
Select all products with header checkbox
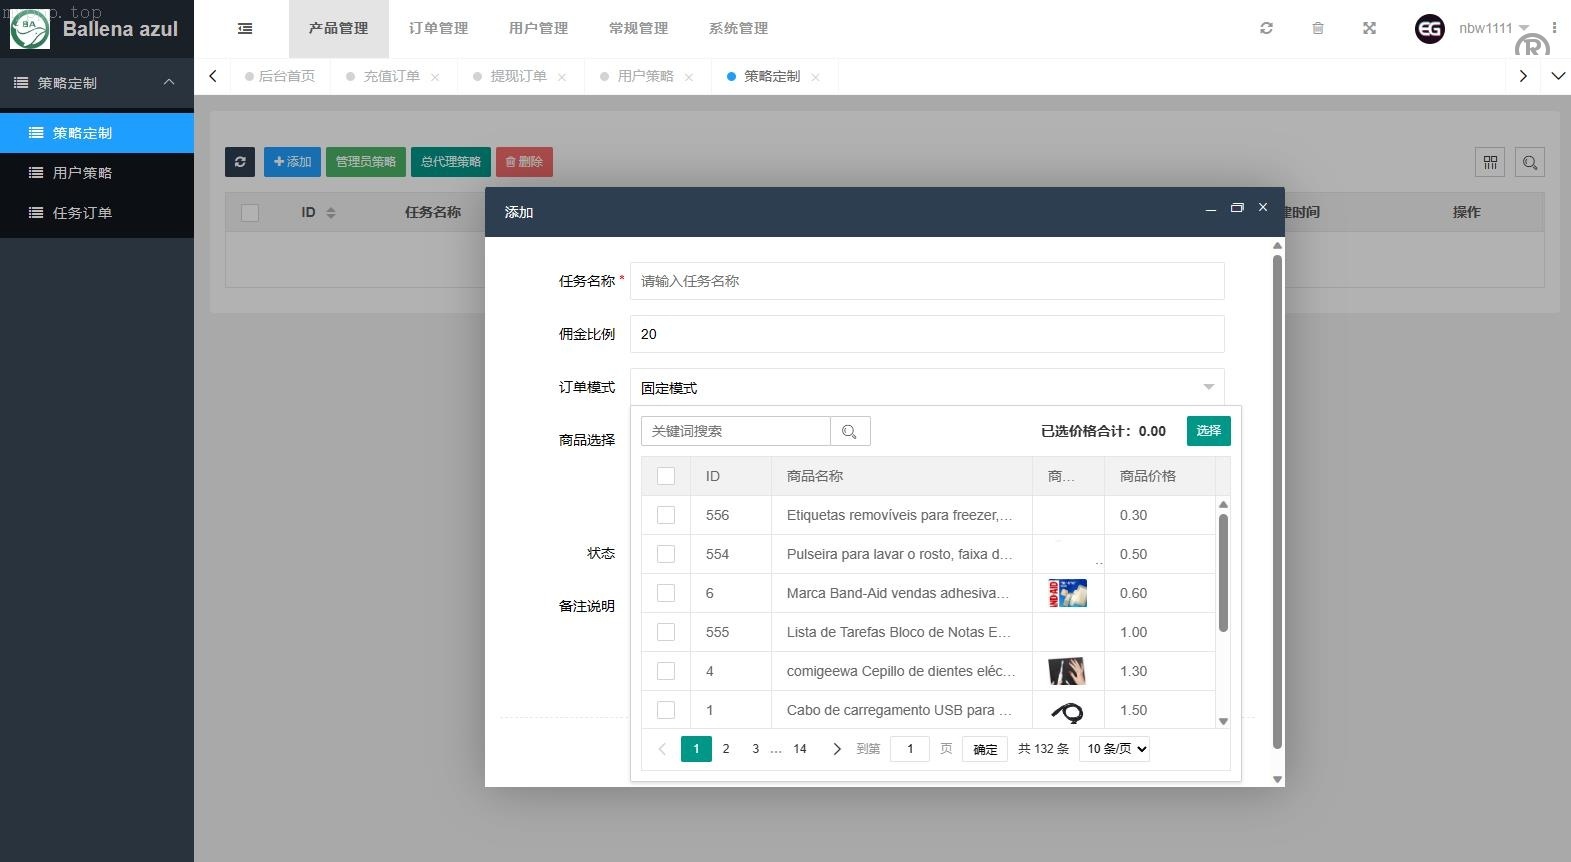coord(666,477)
